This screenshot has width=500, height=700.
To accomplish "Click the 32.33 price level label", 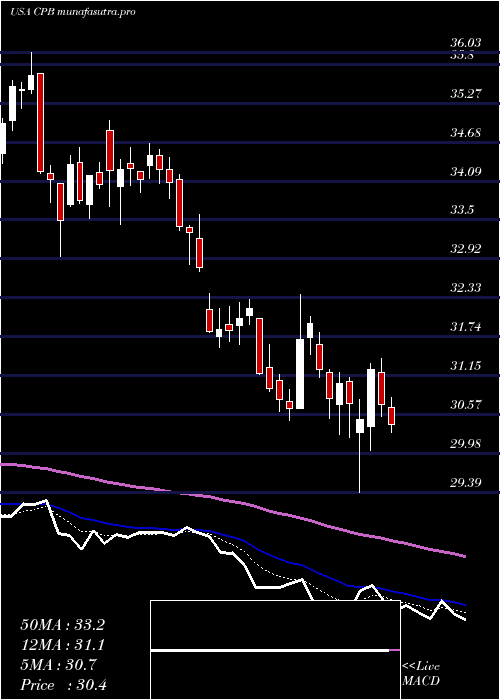I will click(x=466, y=288).
